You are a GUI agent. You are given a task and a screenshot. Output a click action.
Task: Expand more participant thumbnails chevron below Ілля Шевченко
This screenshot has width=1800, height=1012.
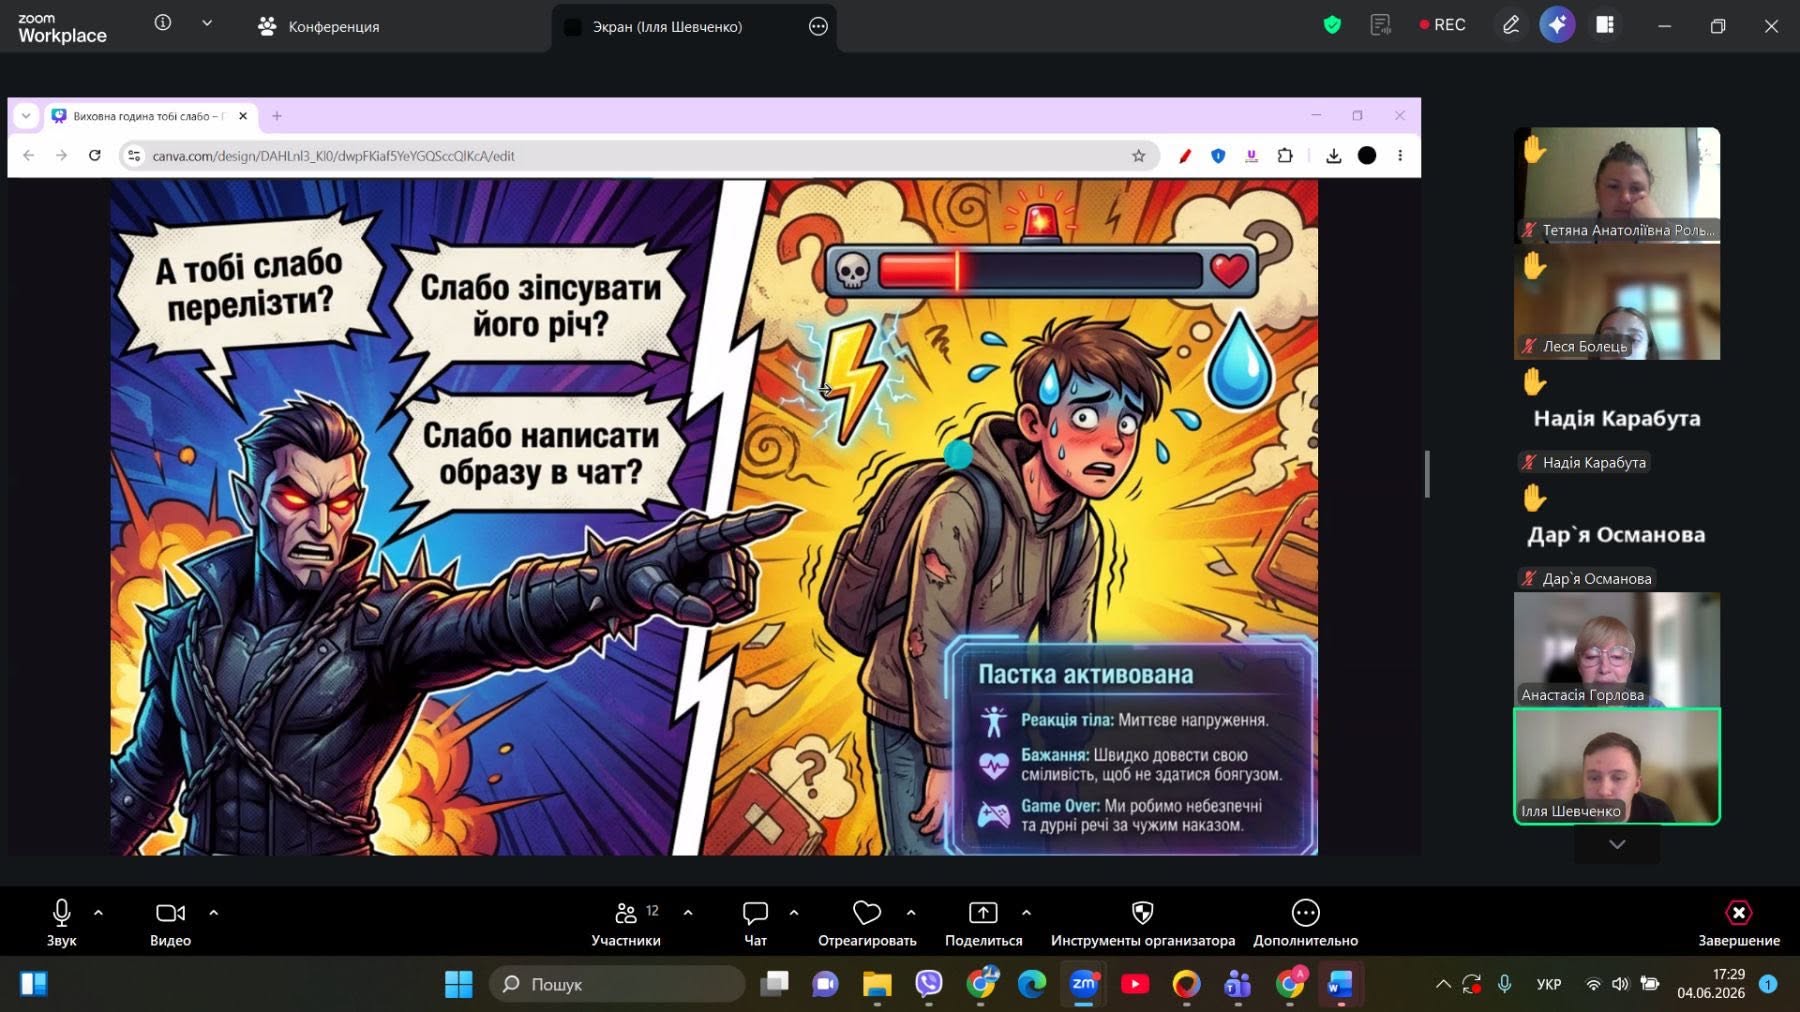pyautogui.click(x=1617, y=845)
